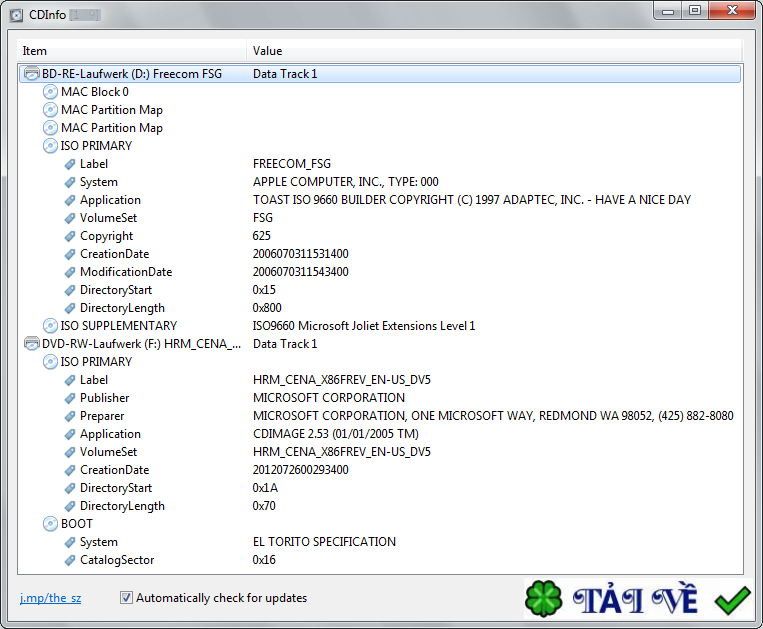Image resolution: width=763 pixels, height=629 pixels.
Task: Click the MAC Block 0 disc icon
Action: pos(50,92)
